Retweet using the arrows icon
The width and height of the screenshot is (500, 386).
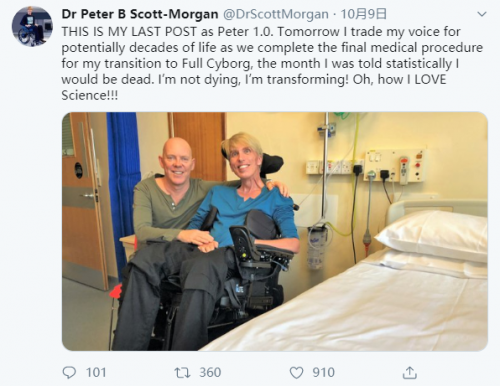(x=182, y=373)
